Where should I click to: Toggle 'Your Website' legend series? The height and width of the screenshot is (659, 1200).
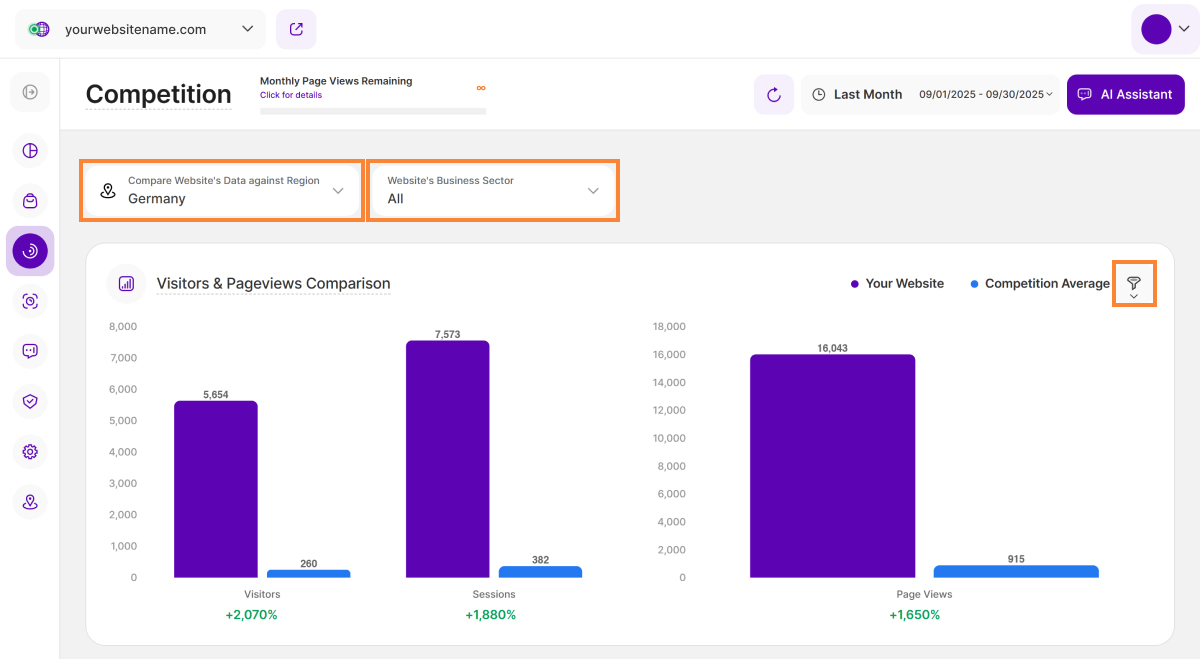click(896, 284)
